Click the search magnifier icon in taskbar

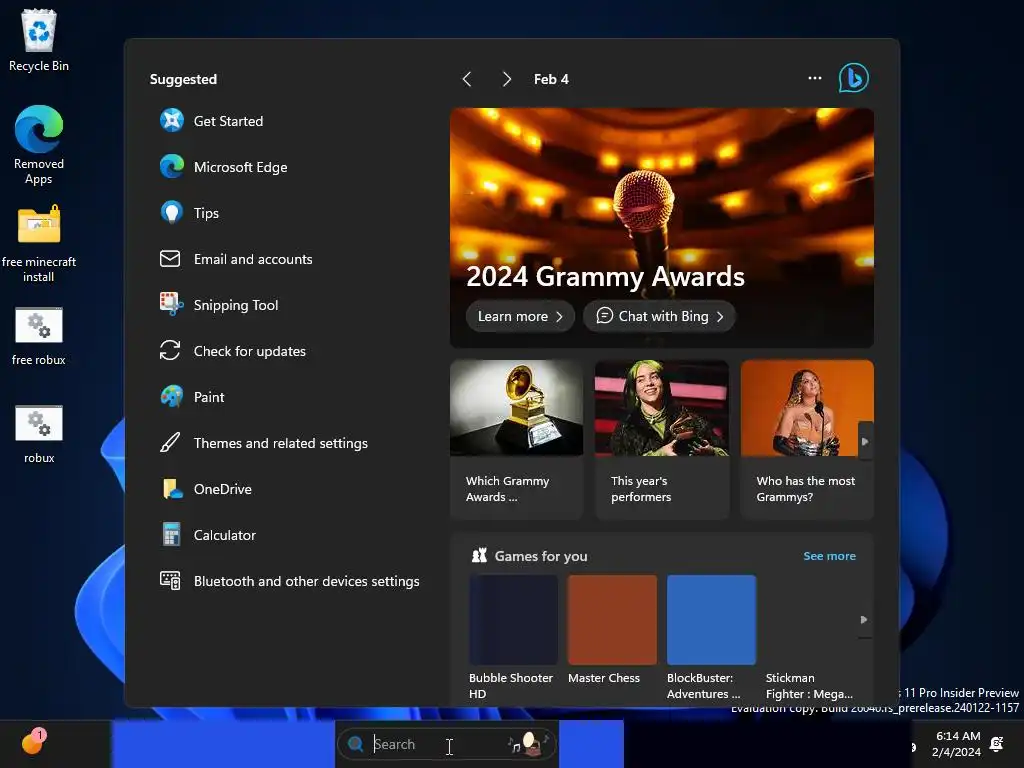pyautogui.click(x=355, y=744)
